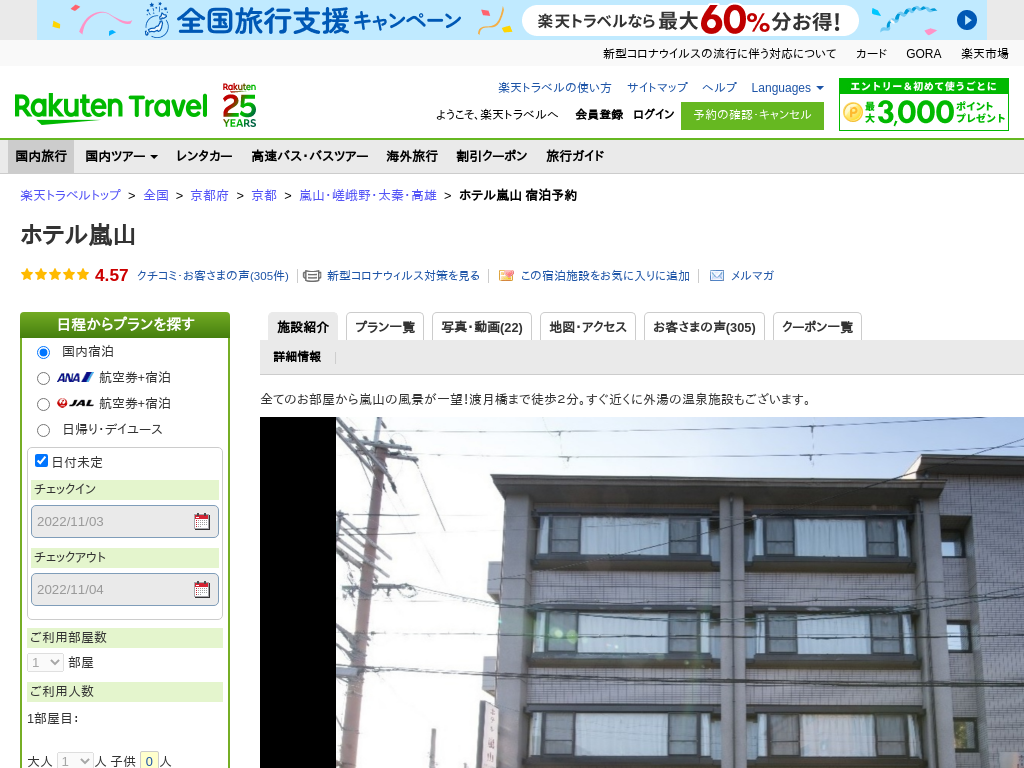The image size is (1024, 768).
Task: Open the room count dropdown
Action: pos(45,662)
